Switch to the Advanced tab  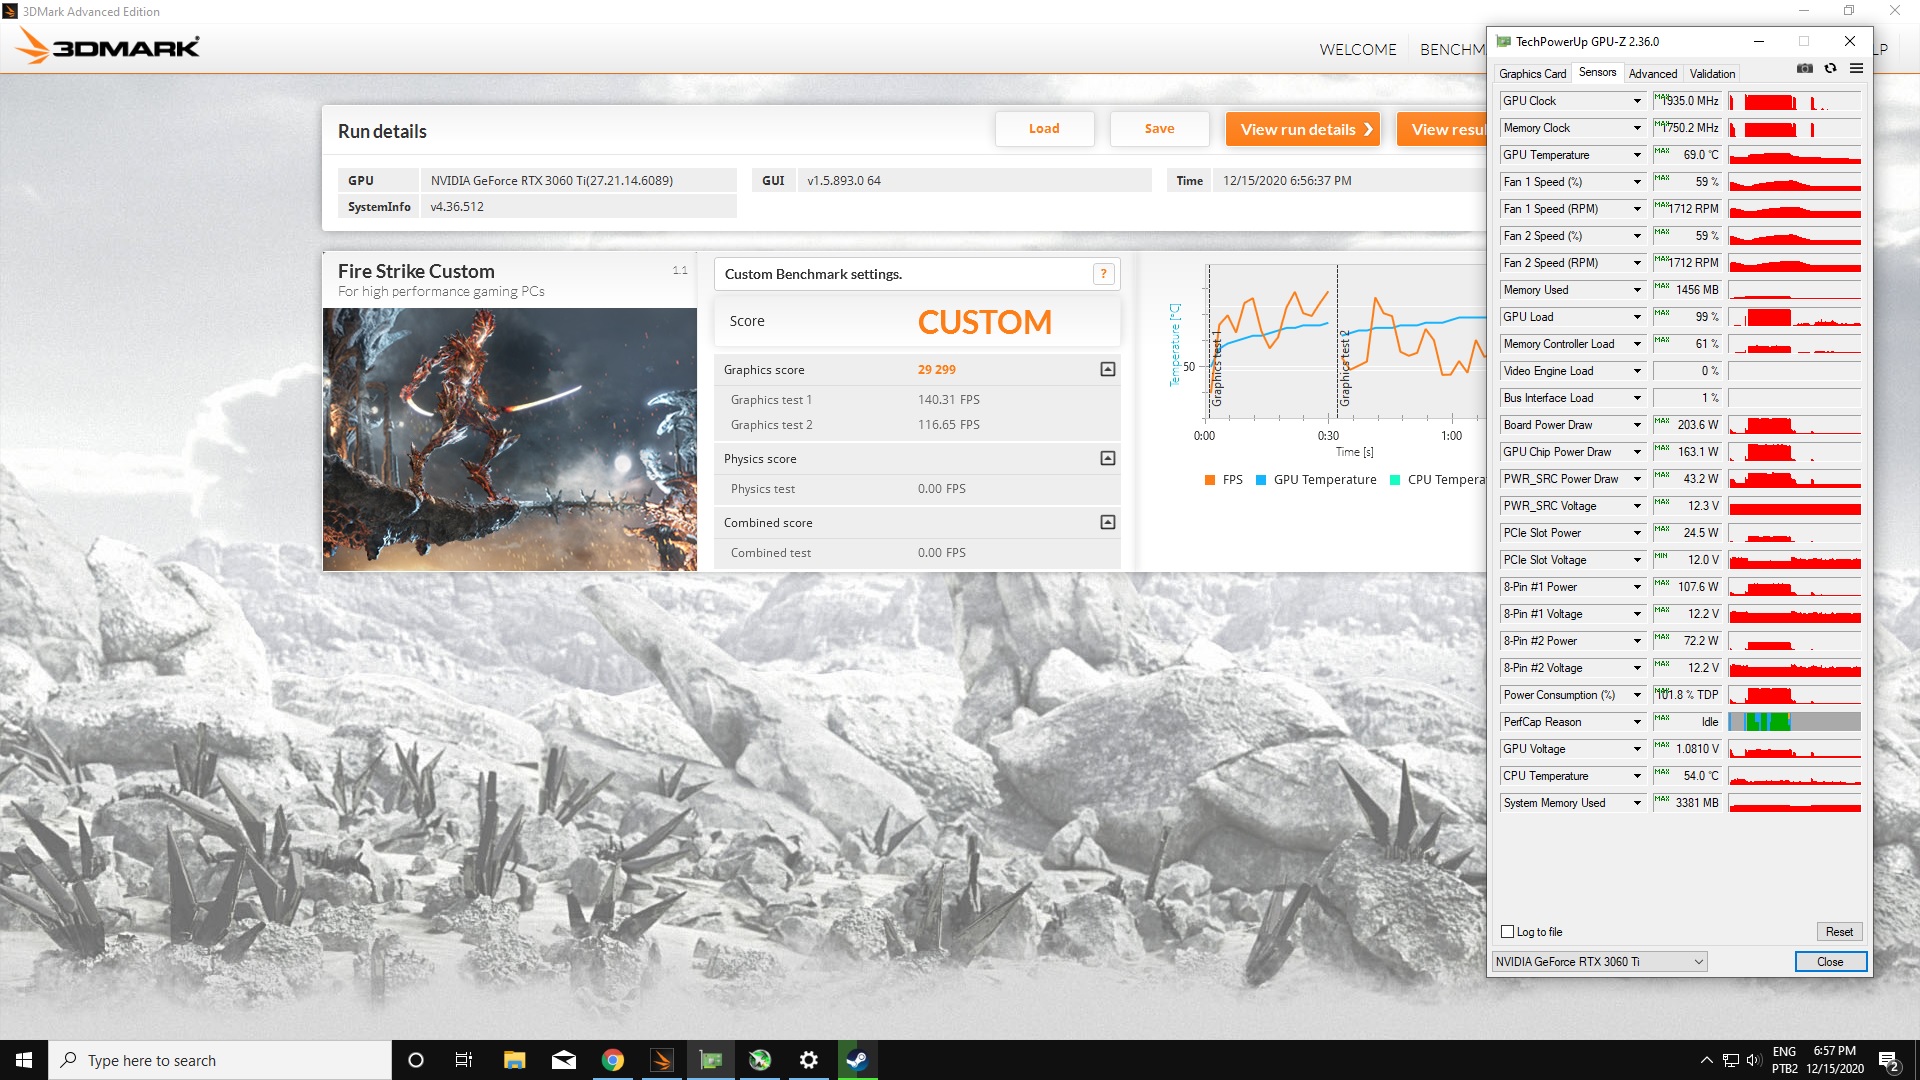[1652, 74]
